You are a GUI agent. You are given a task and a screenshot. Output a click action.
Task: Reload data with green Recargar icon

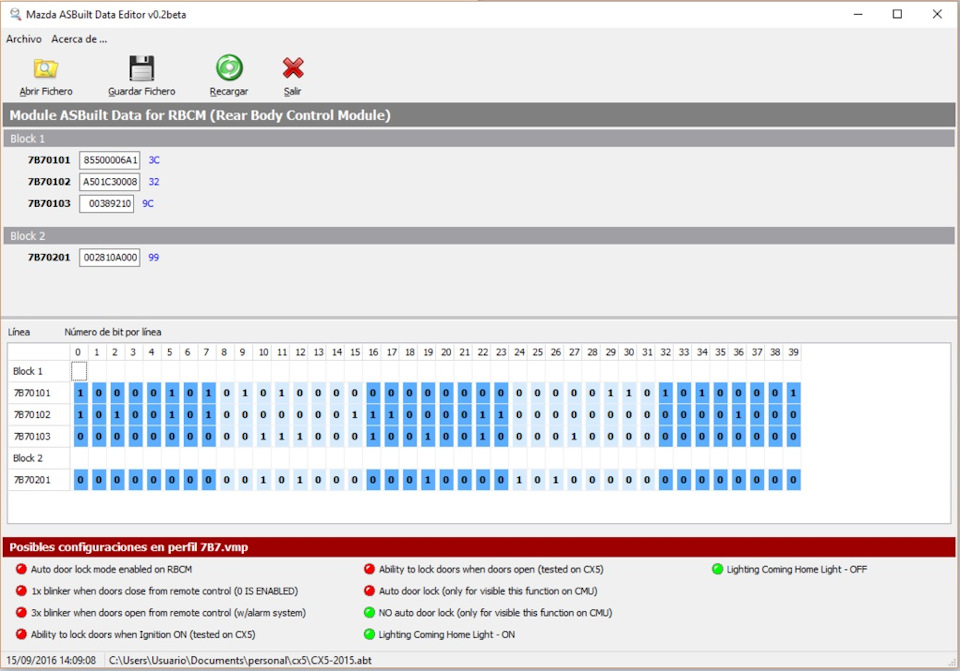229,67
